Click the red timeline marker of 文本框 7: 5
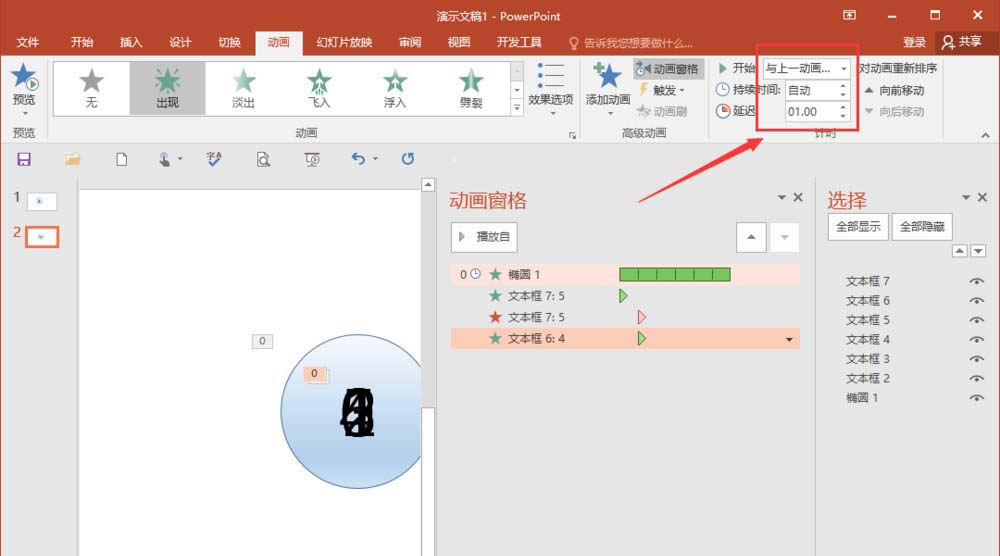Screen dimensions: 1000x556 pos(642,317)
